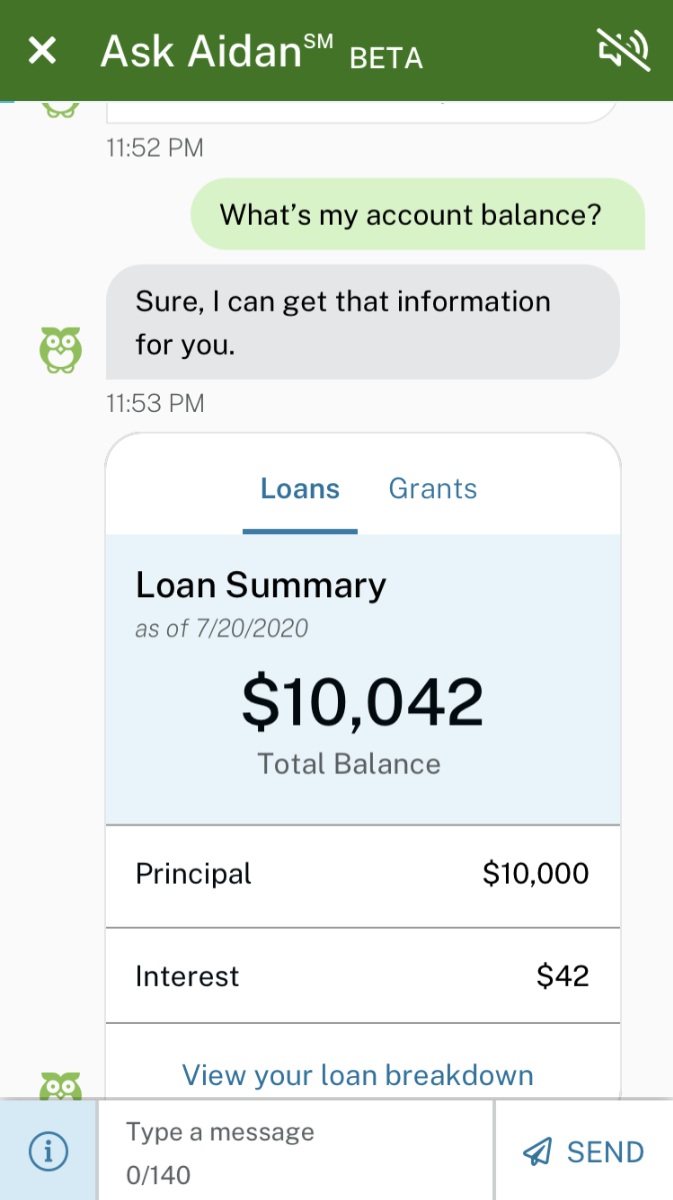Click the paper plane icon on SEND

(x=538, y=1151)
